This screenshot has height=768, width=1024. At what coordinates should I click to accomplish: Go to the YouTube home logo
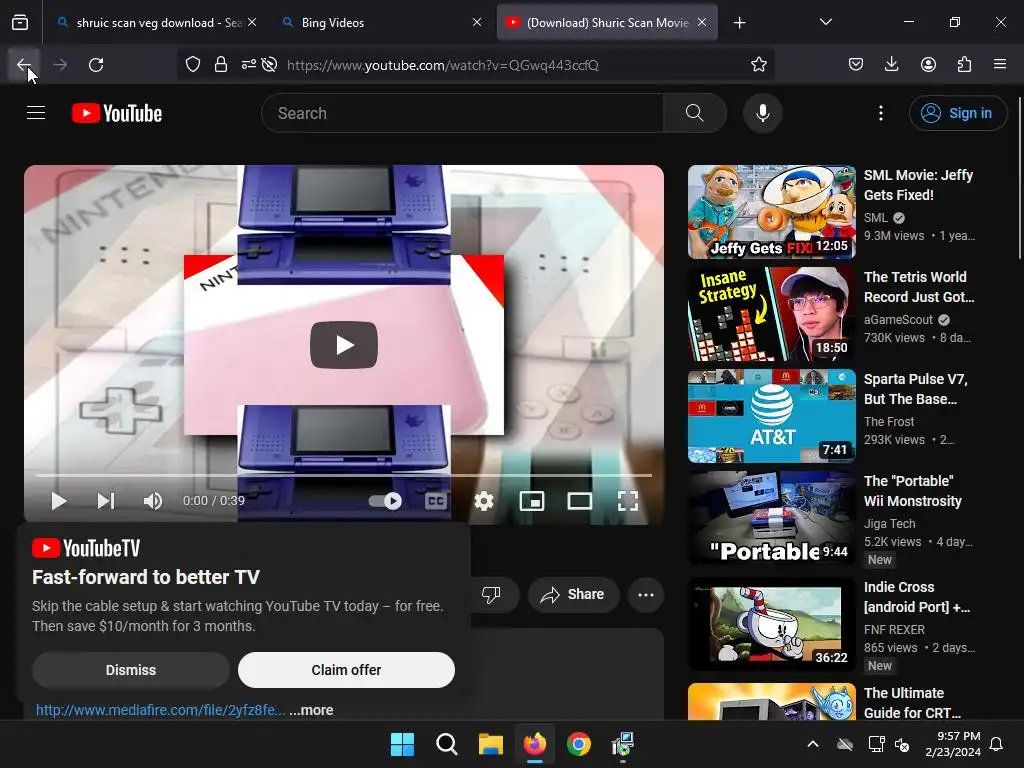(117, 113)
